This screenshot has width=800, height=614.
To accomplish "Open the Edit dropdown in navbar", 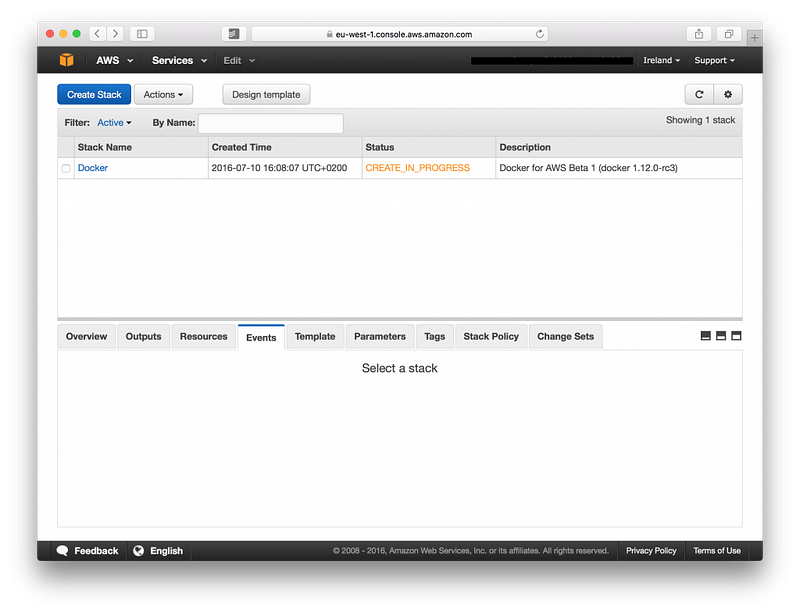I will (x=239, y=60).
